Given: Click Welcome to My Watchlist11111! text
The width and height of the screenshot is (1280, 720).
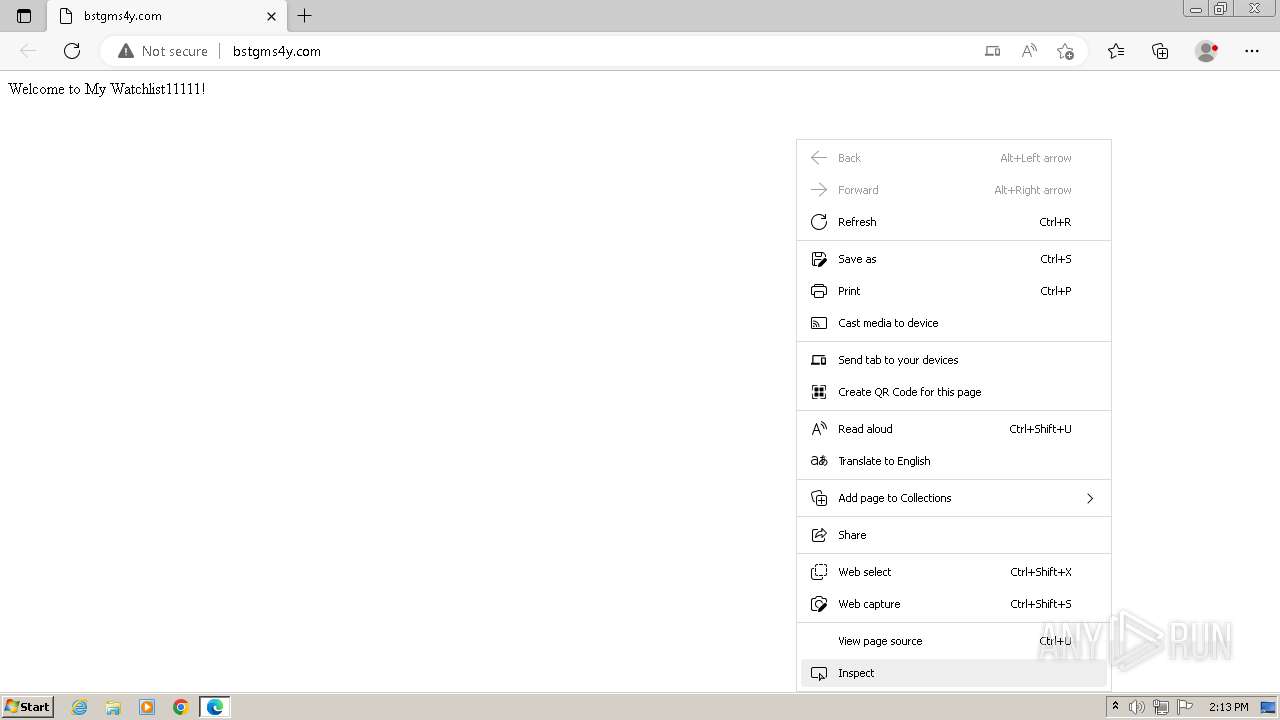Looking at the screenshot, I should [107, 89].
